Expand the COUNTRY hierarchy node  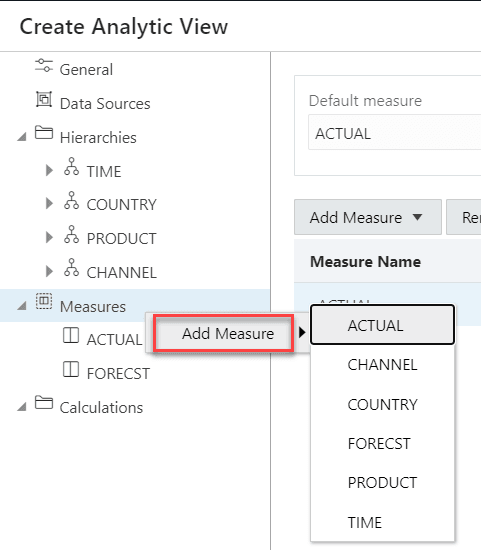pyautogui.click(x=49, y=203)
